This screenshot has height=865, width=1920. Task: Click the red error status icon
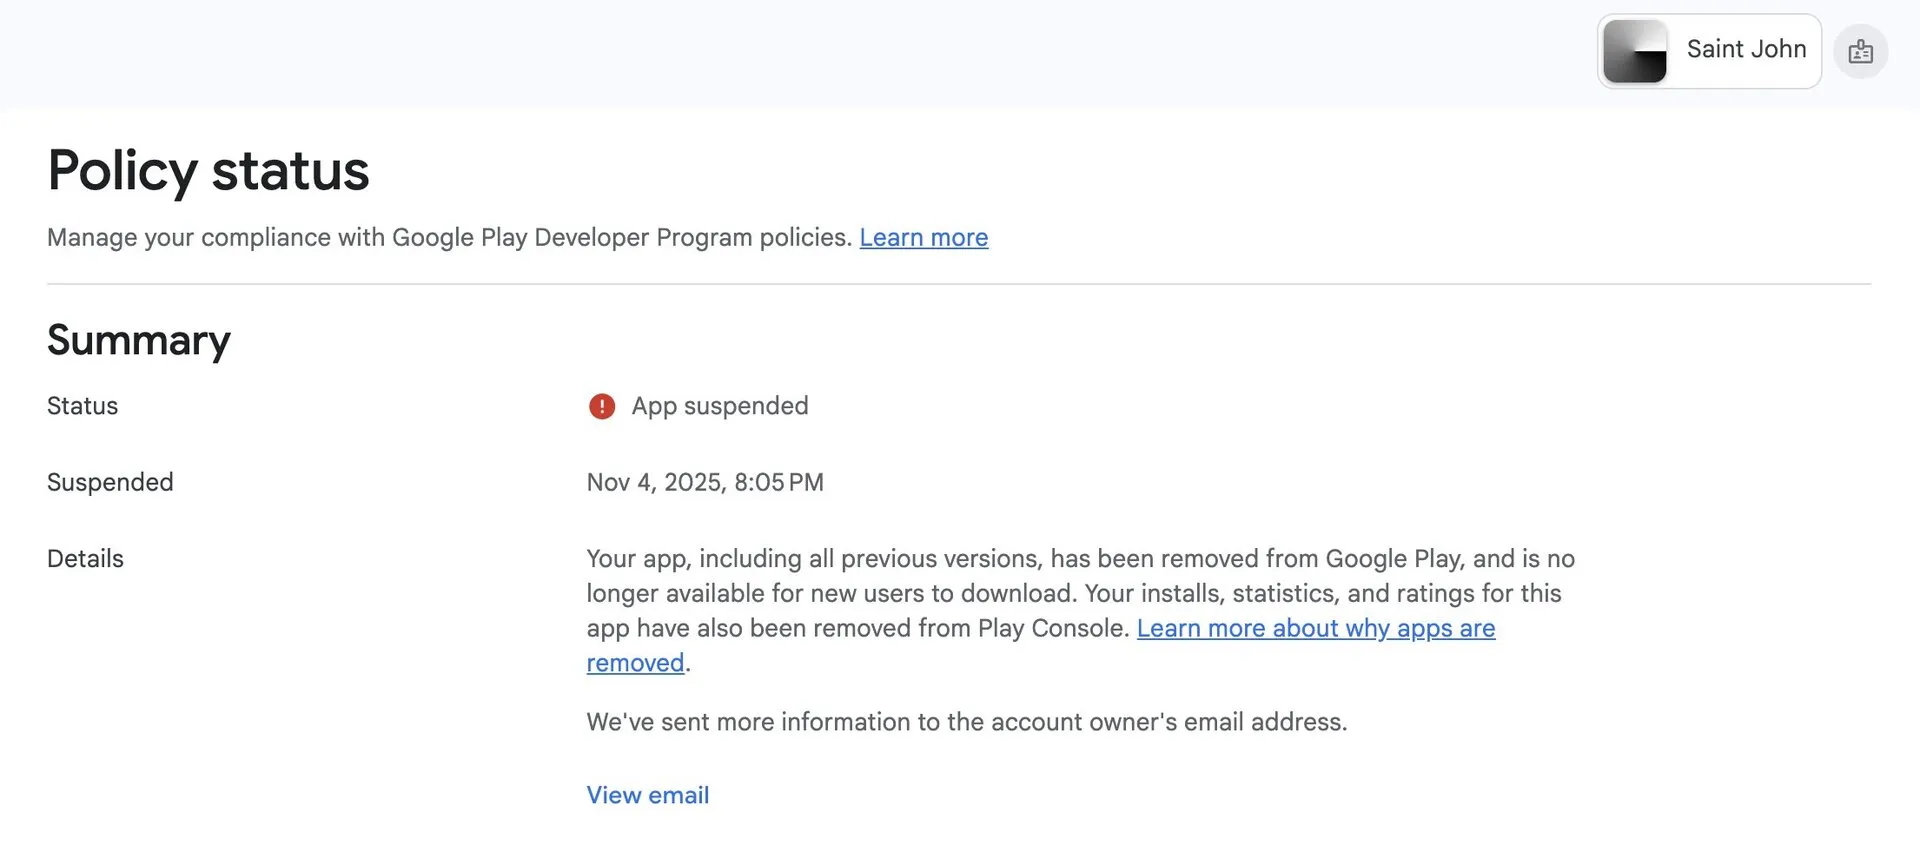coord(602,406)
